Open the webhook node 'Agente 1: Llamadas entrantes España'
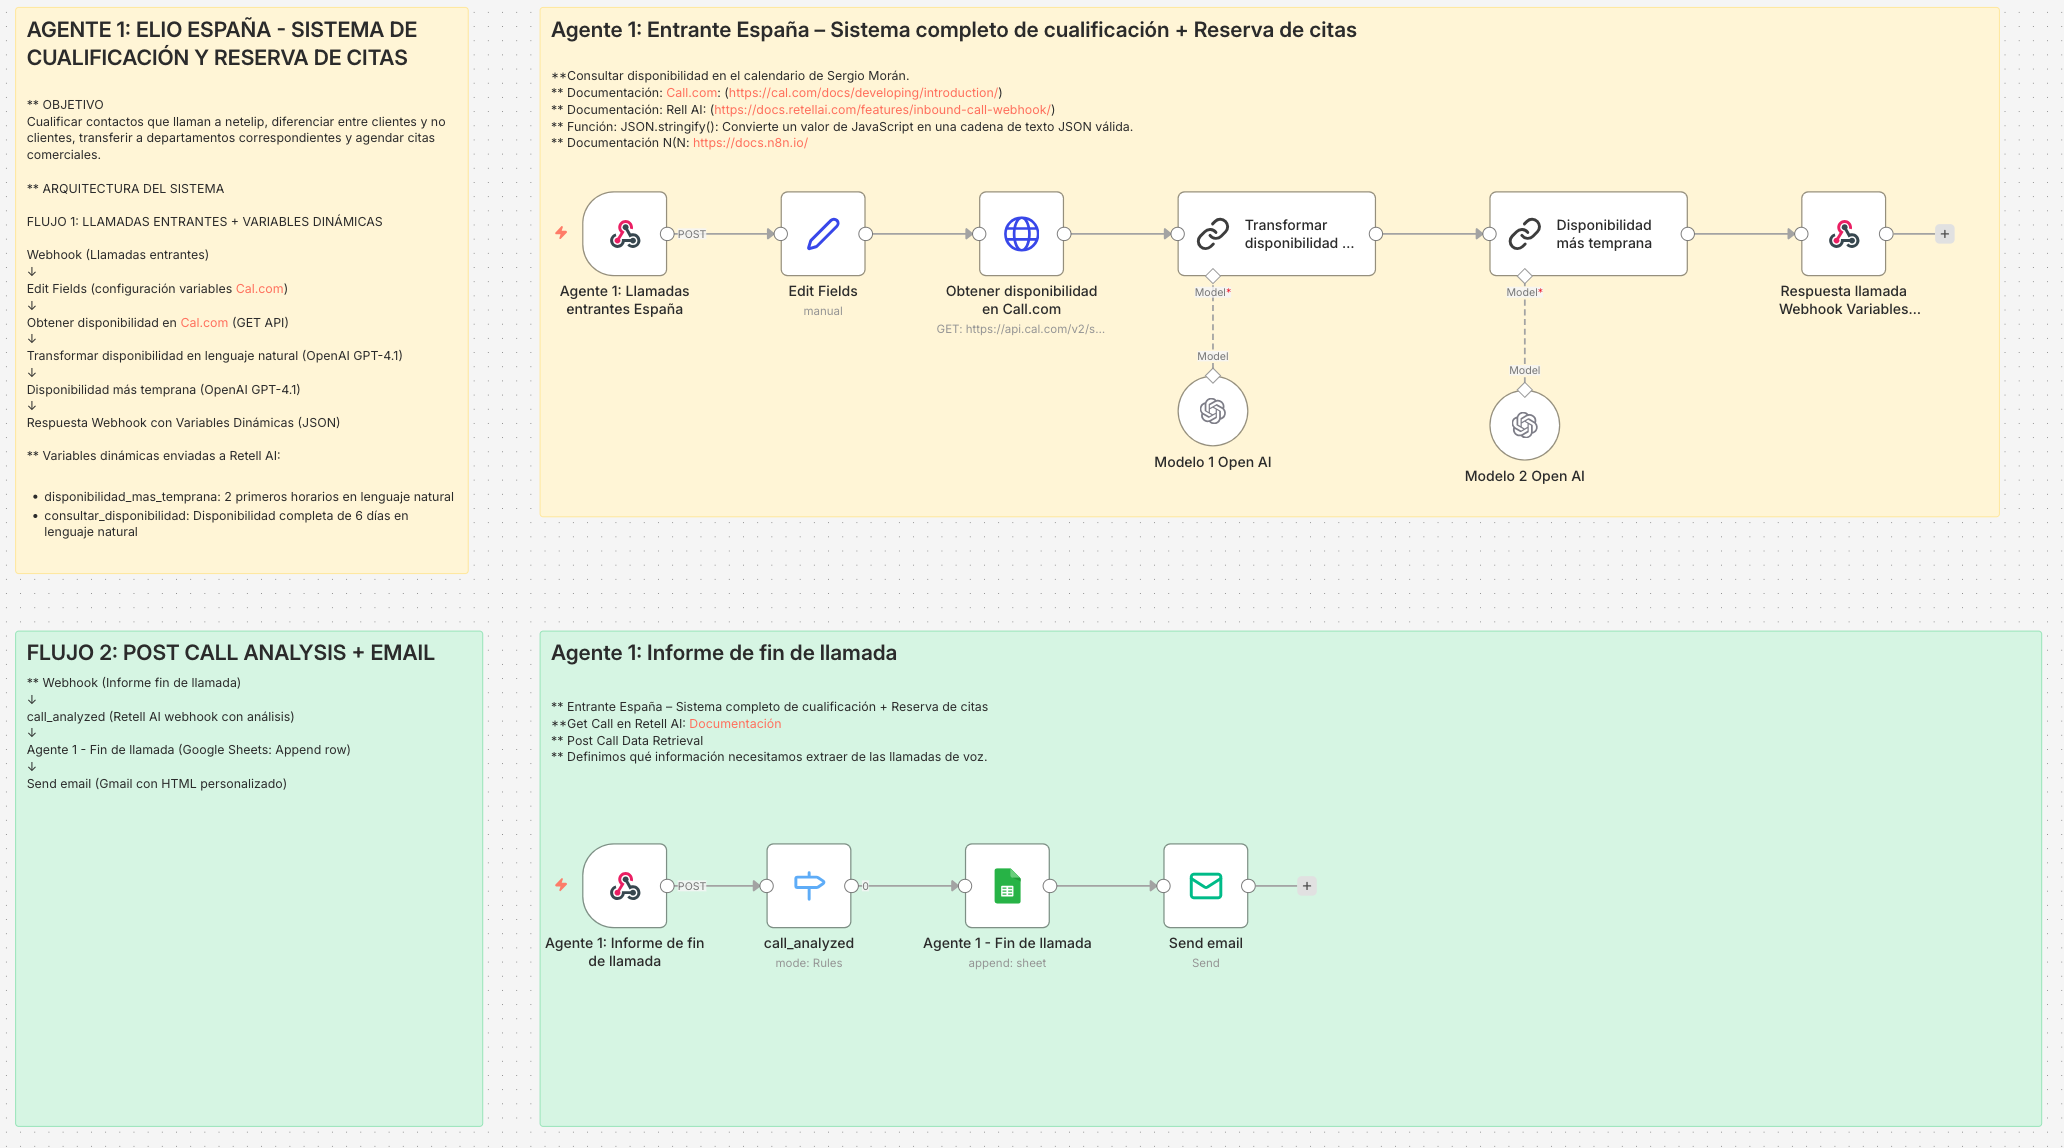Image resolution: width=2064 pixels, height=1148 pixels. coord(625,234)
